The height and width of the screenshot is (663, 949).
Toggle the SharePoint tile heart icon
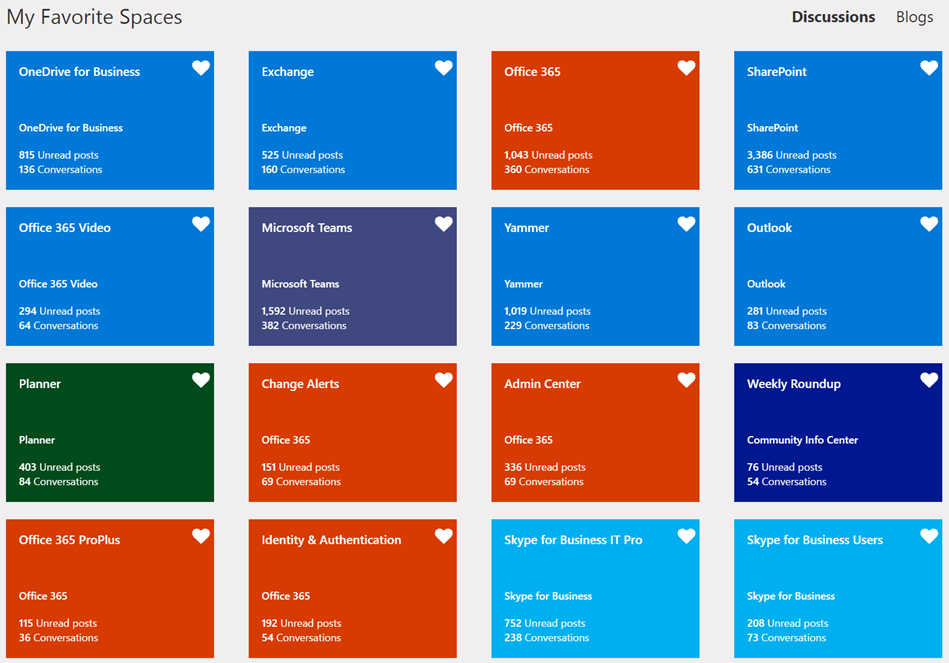click(x=929, y=68)
